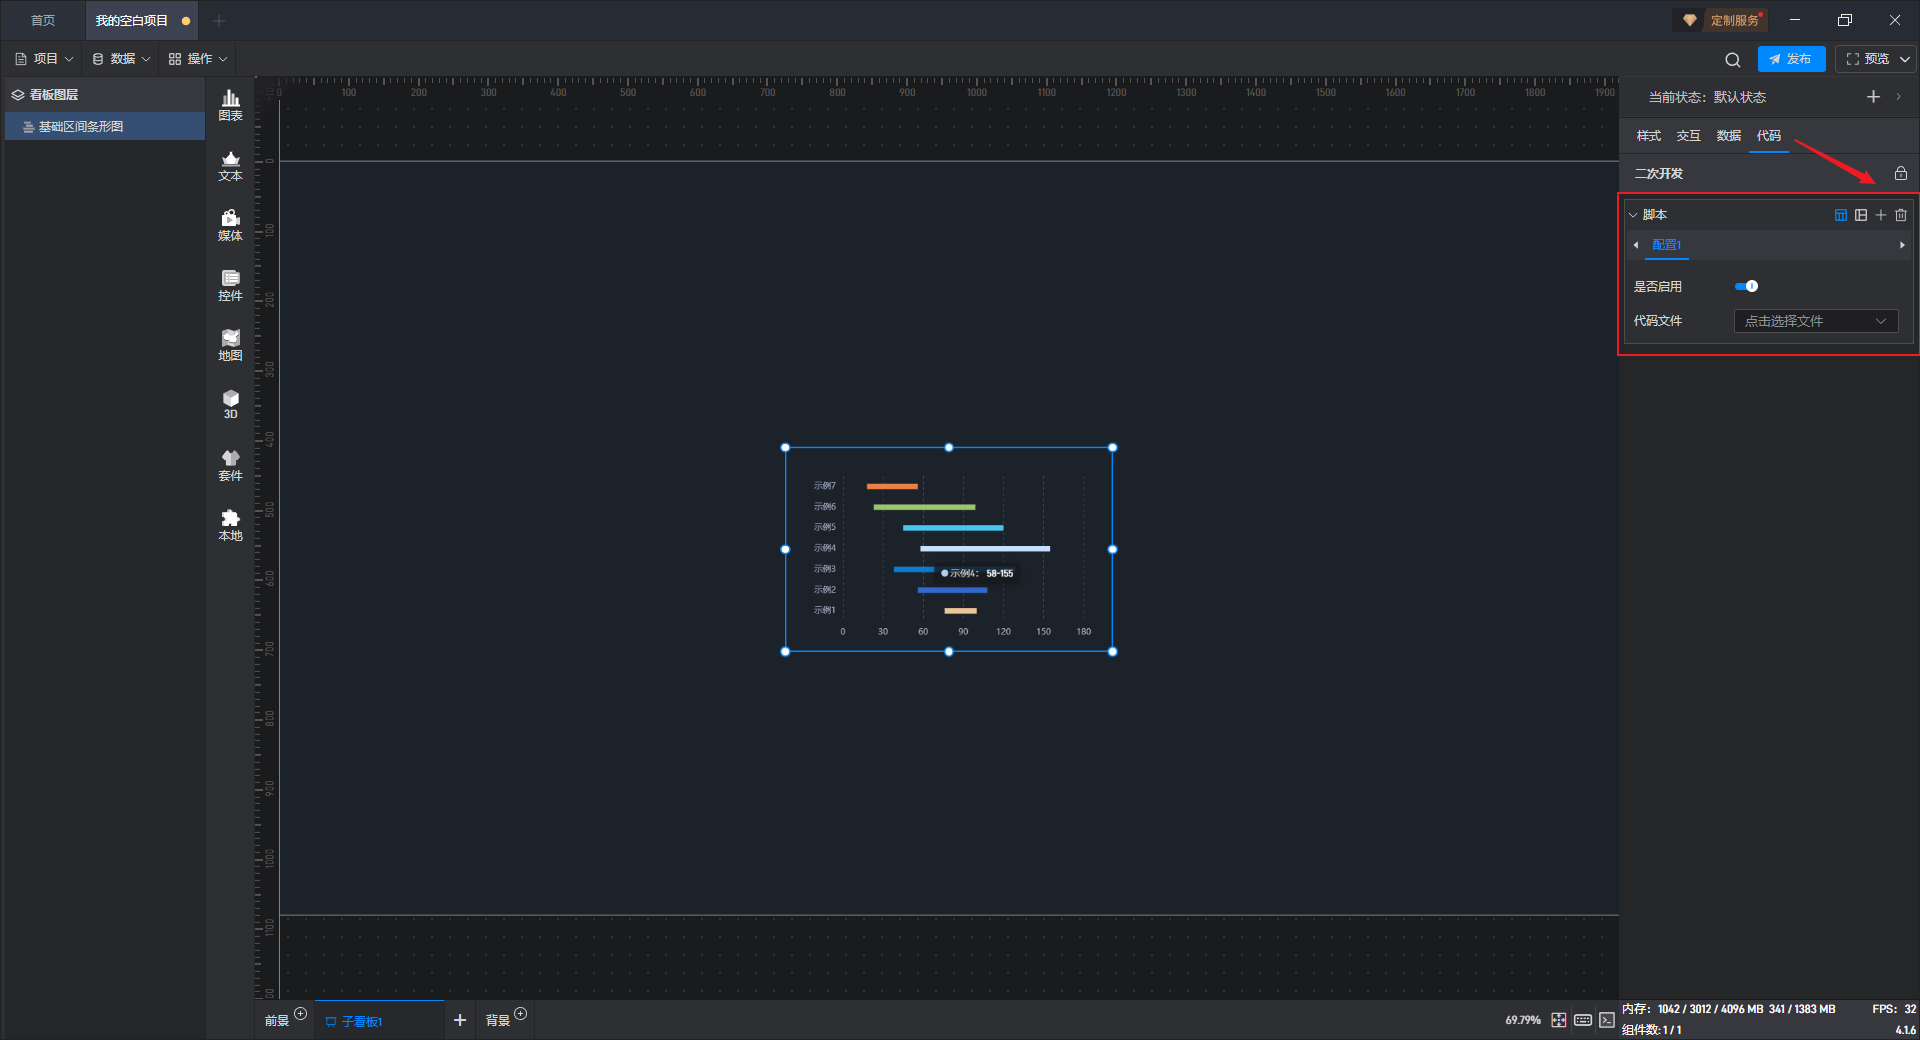
Task: Click the 发布 publish button
Action: 1791,59
